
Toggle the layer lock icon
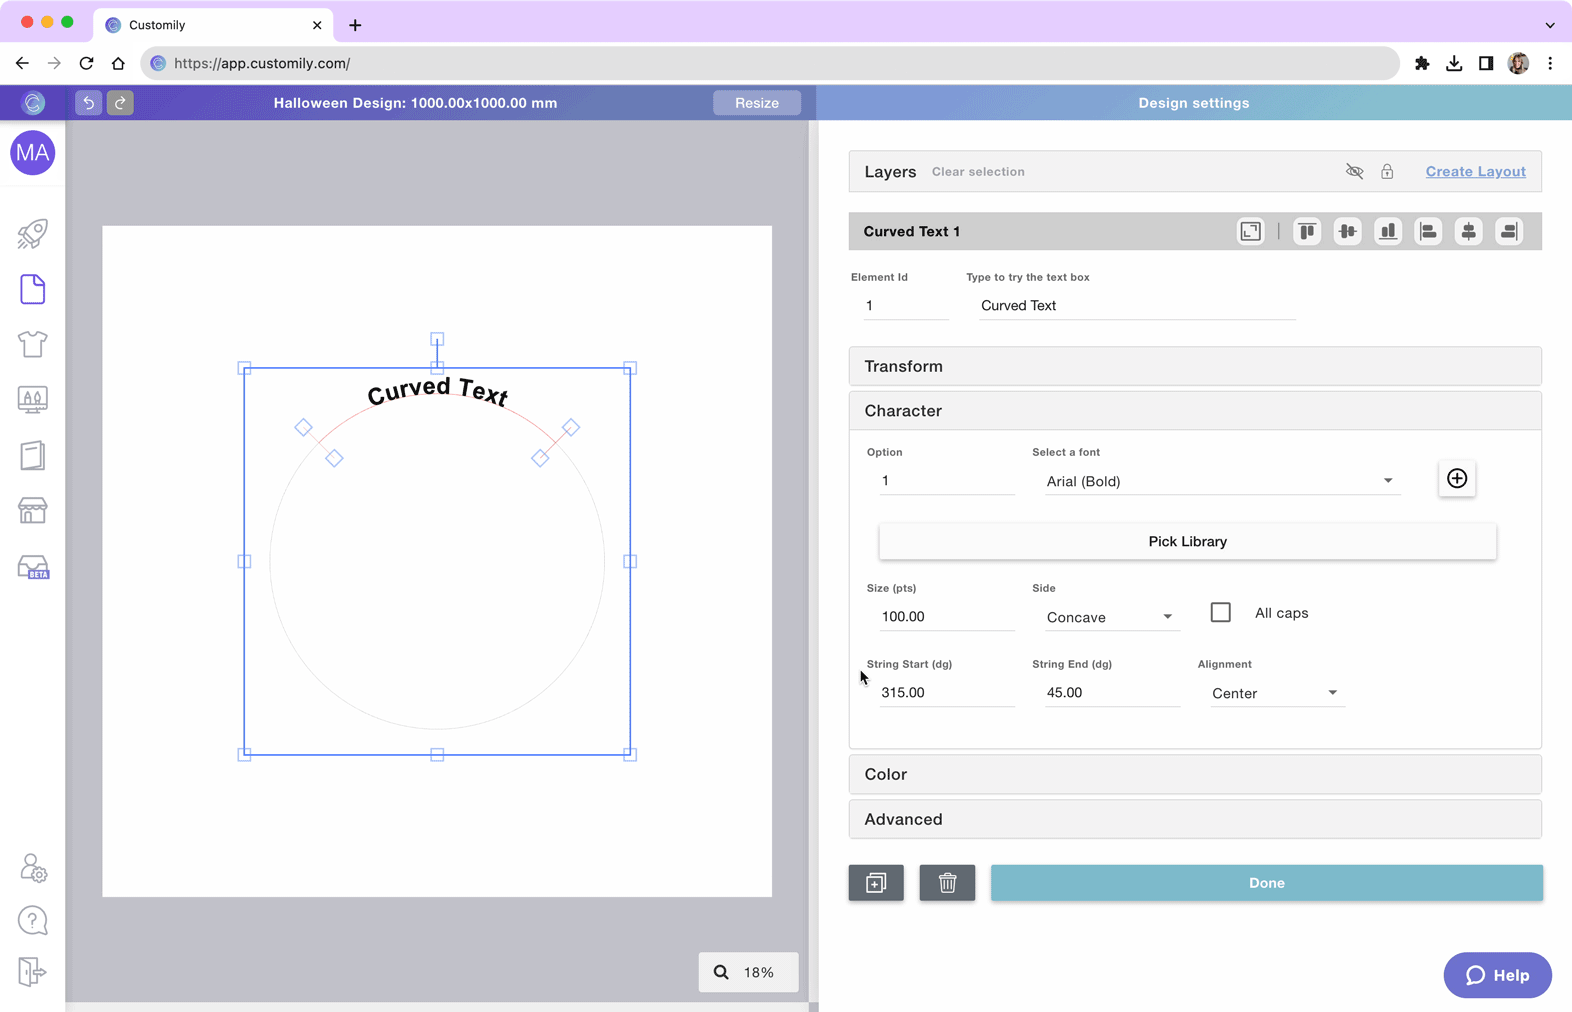coord(1387,171)
